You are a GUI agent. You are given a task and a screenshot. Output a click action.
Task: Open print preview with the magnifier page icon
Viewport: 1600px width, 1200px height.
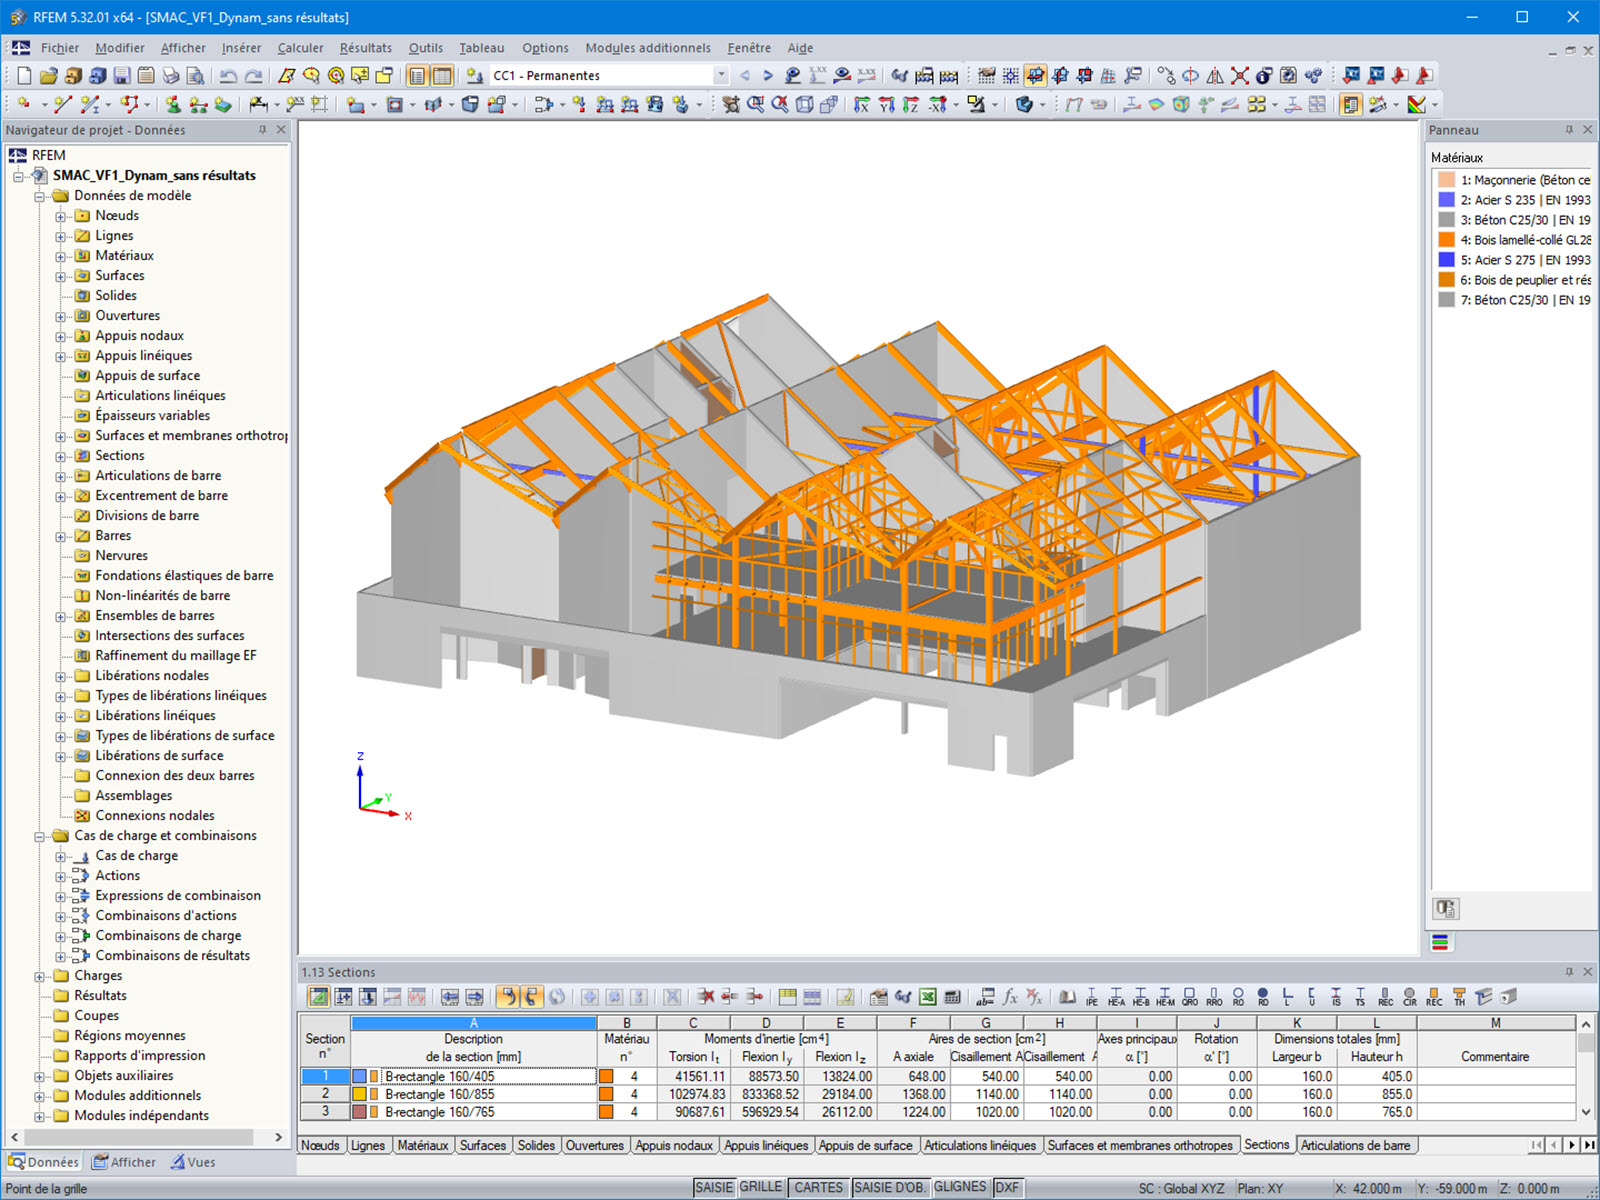[196, 76]
